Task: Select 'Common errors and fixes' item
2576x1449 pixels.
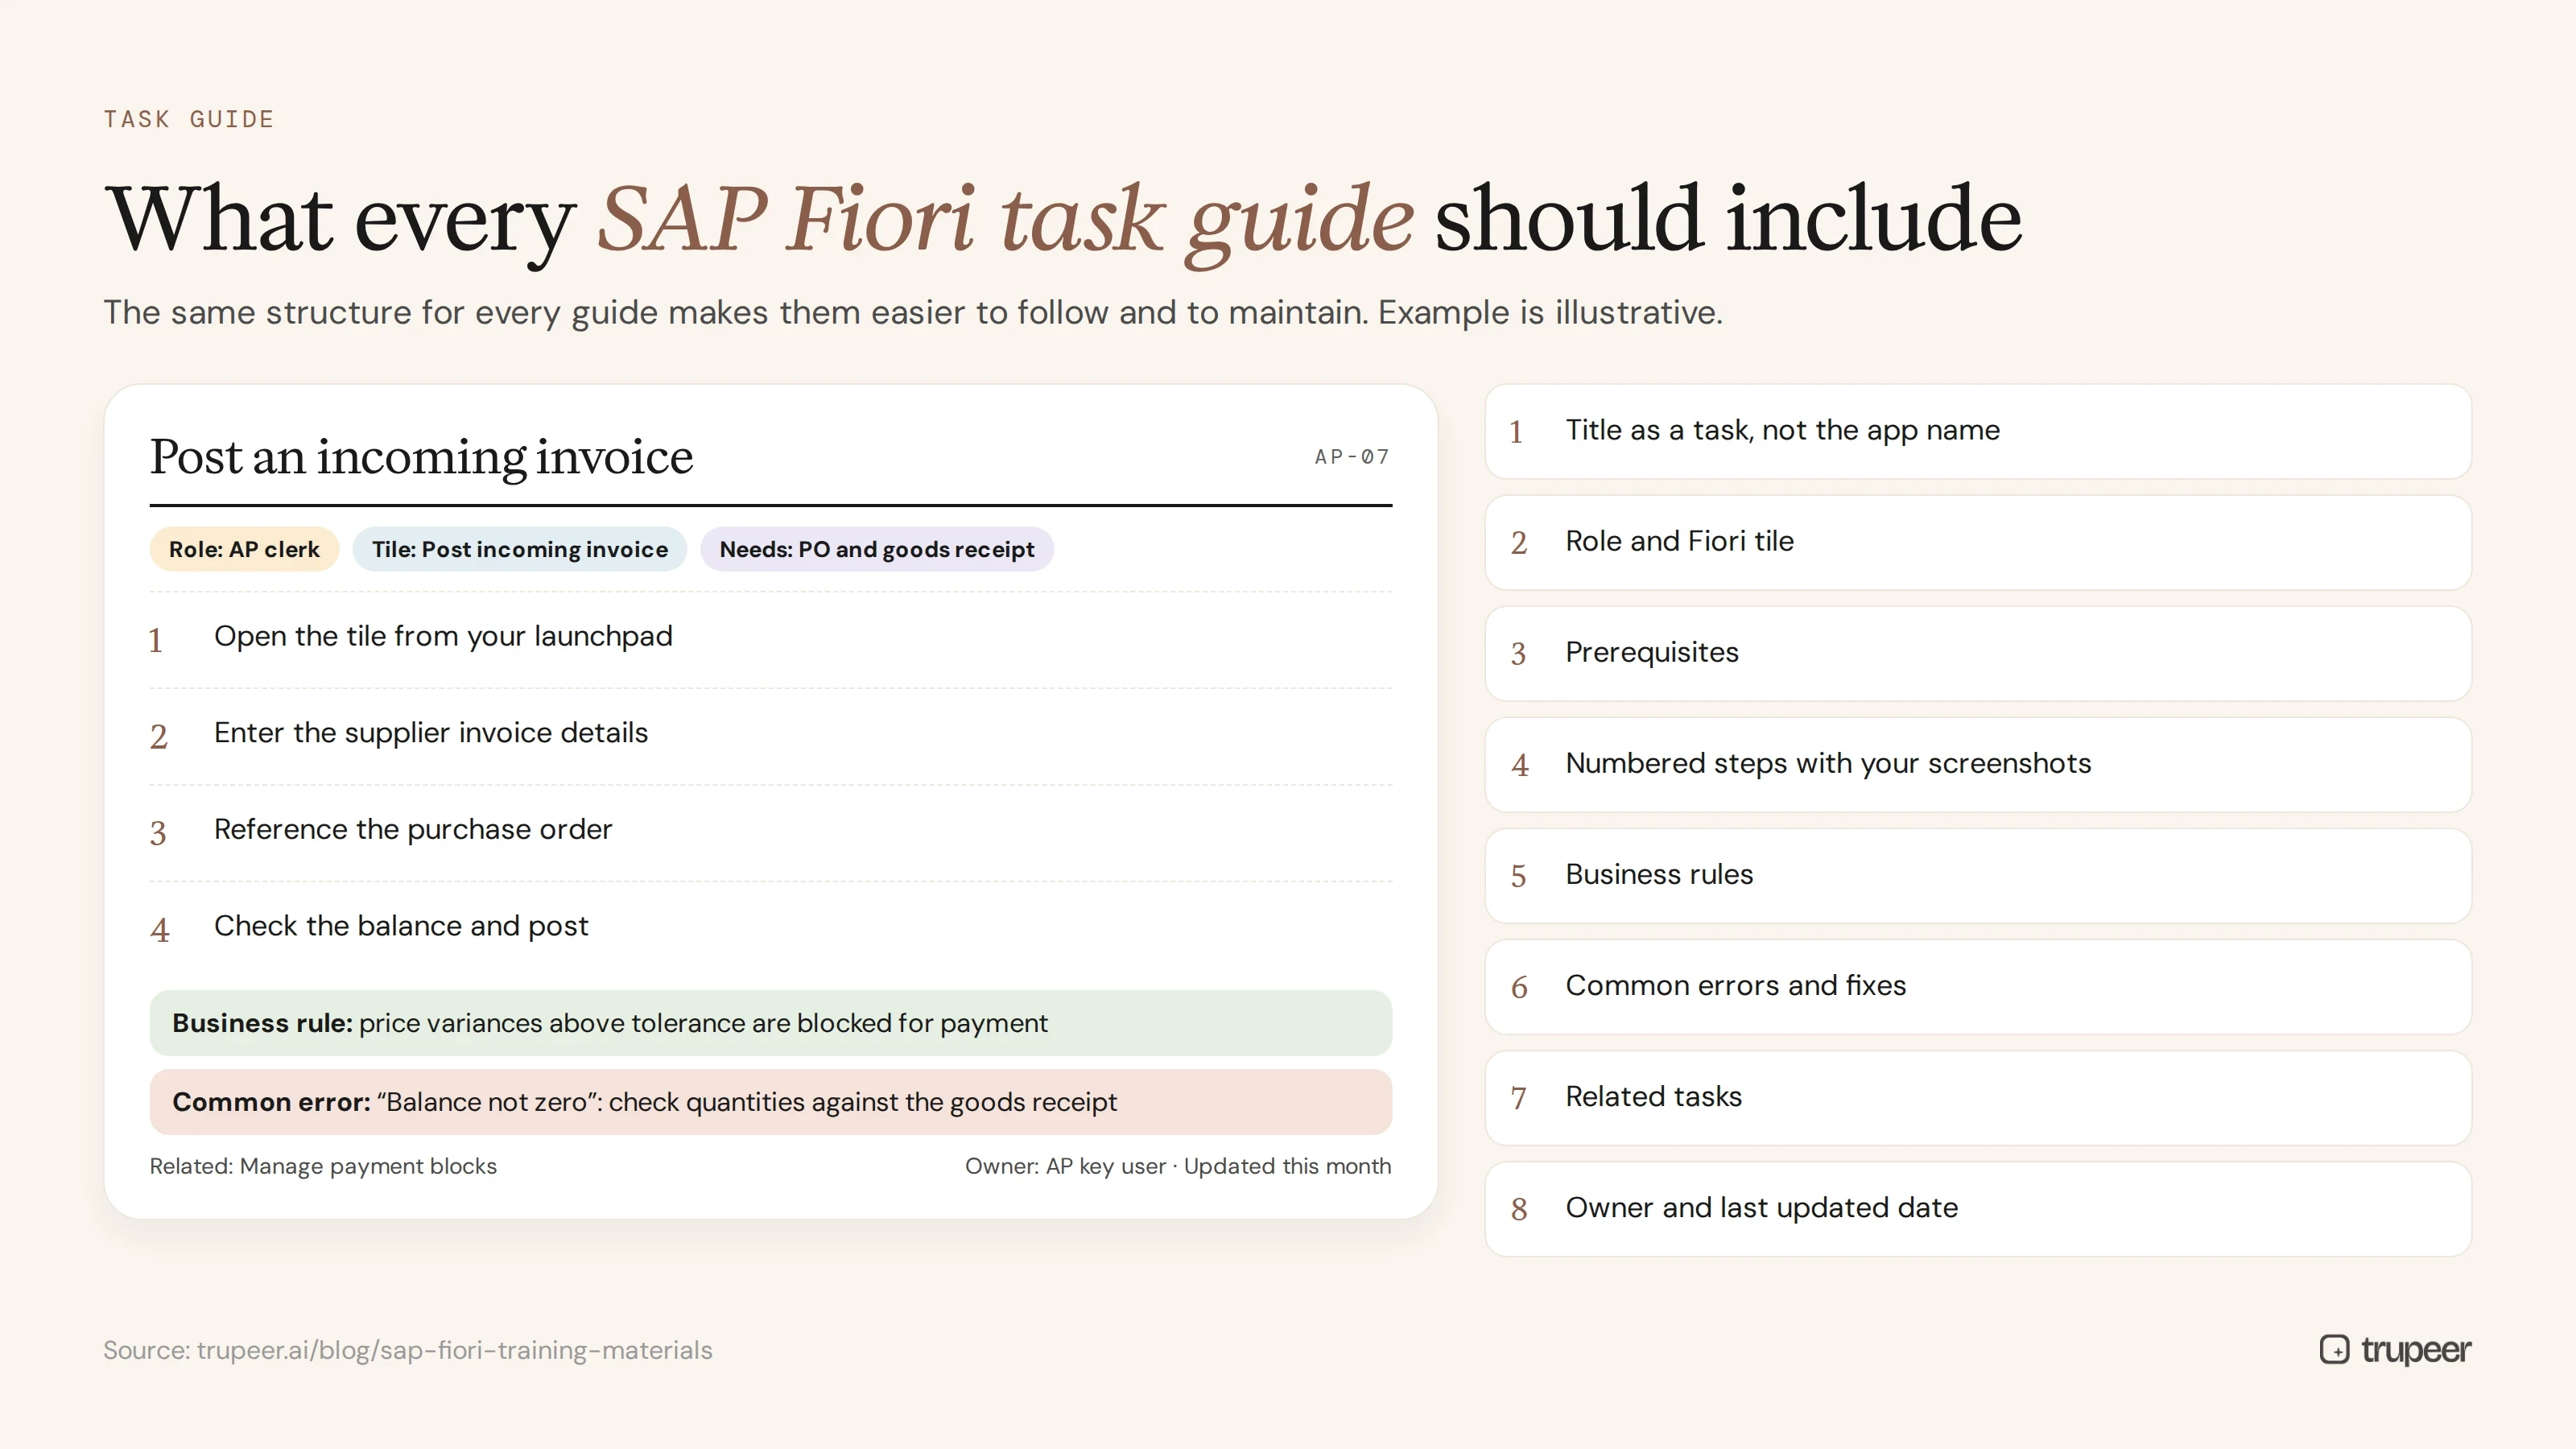Action: point(1977,986)
